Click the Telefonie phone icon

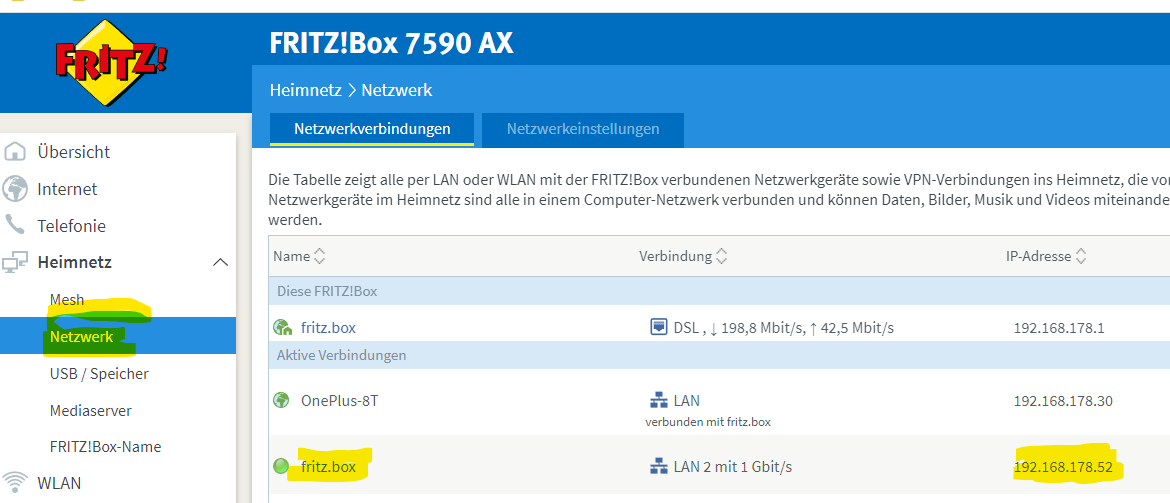[15, 225]
